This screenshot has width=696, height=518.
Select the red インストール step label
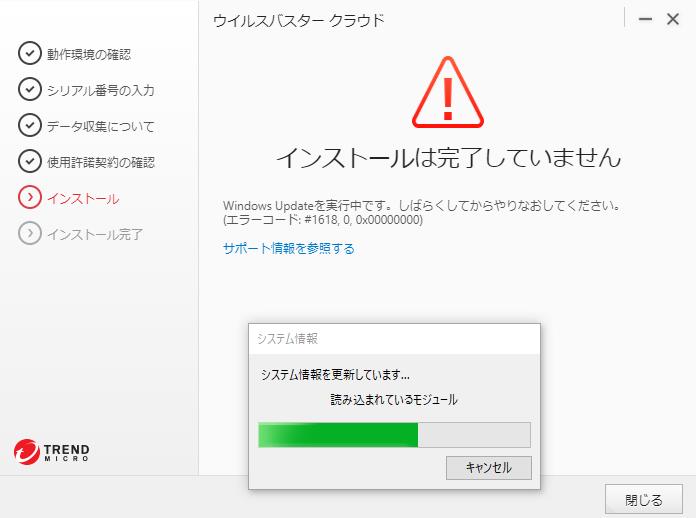click(83, 198)
